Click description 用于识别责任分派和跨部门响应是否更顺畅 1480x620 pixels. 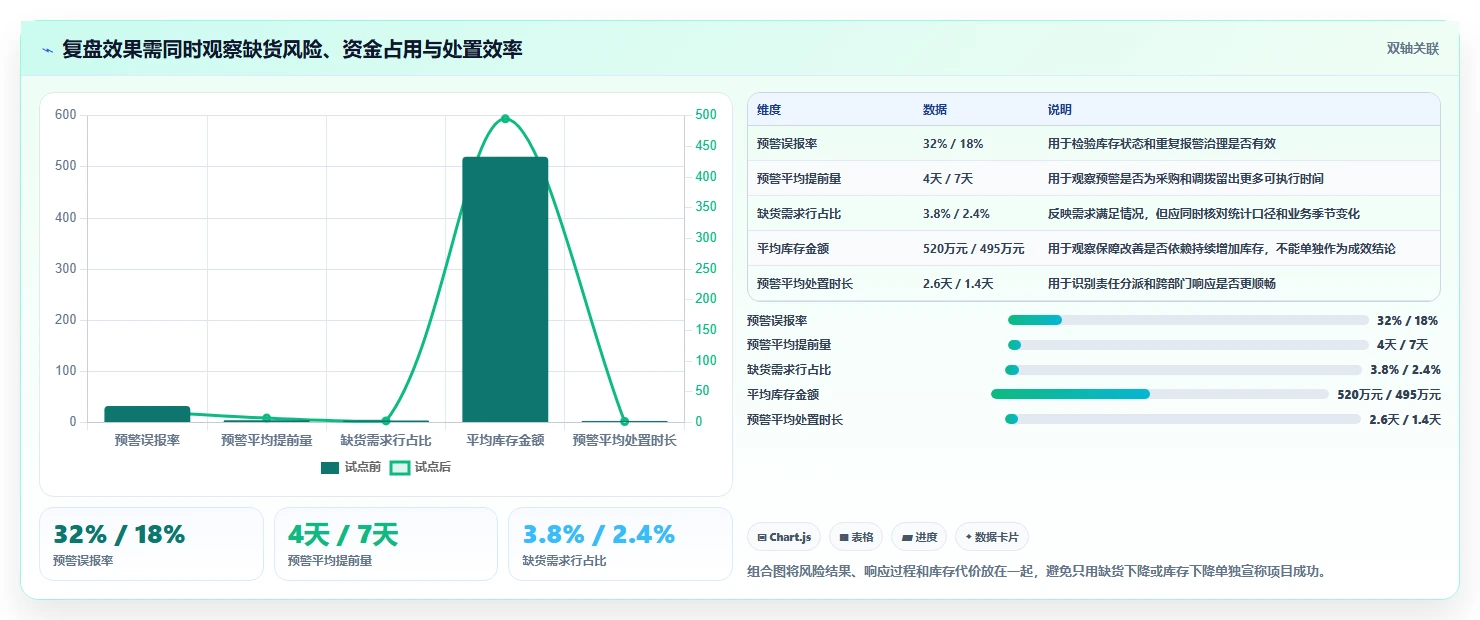(x=1162, y=284)
